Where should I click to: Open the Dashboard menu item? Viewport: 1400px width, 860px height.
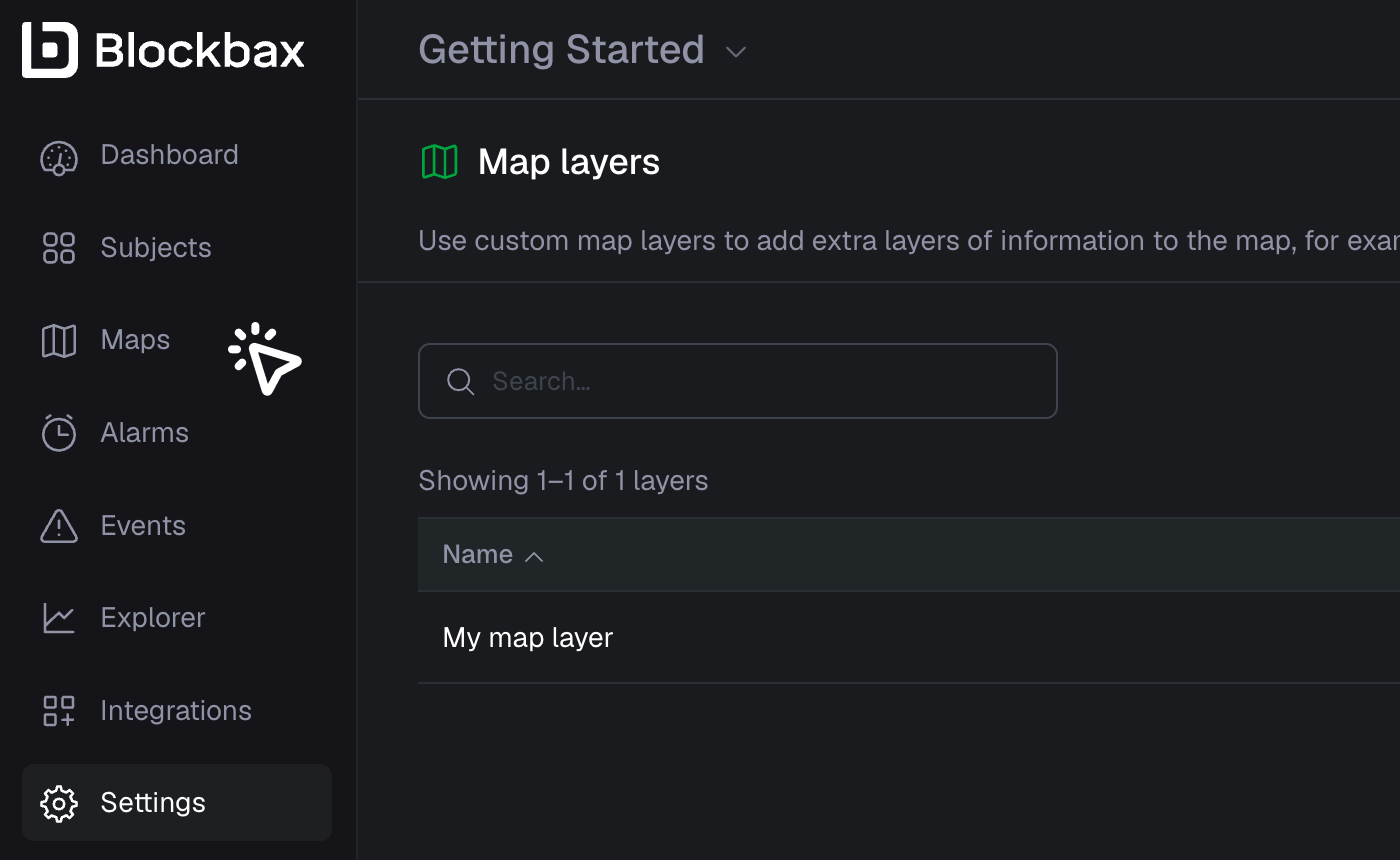170,155
